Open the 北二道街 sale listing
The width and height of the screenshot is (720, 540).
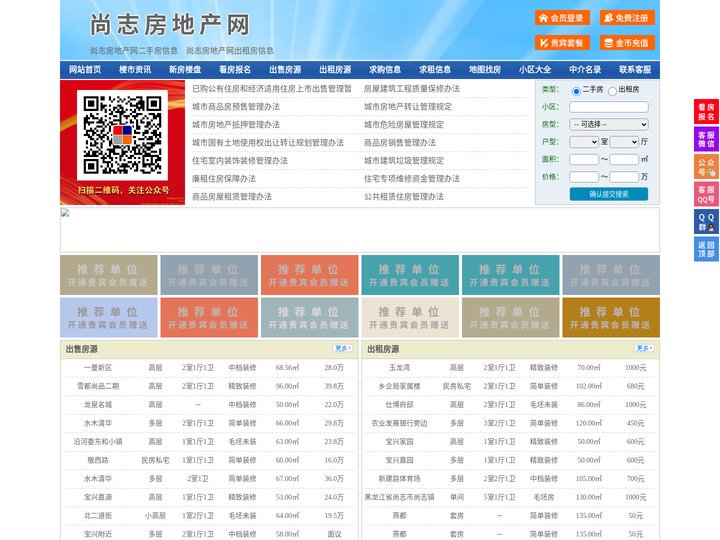pos(98,516)
